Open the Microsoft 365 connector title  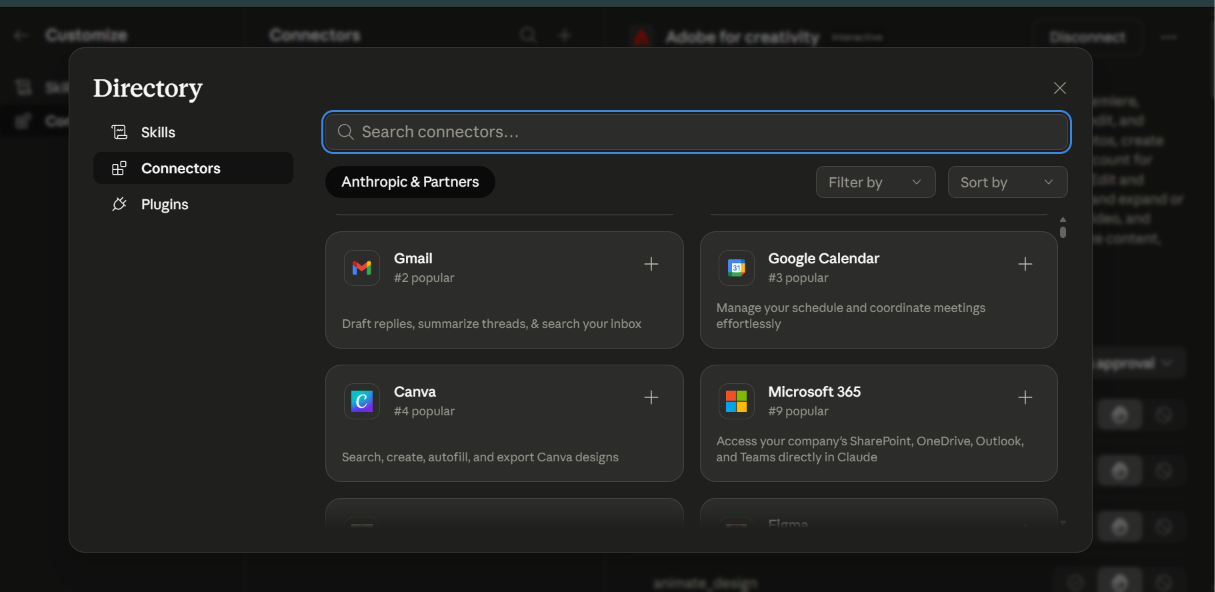click(814, 392)
